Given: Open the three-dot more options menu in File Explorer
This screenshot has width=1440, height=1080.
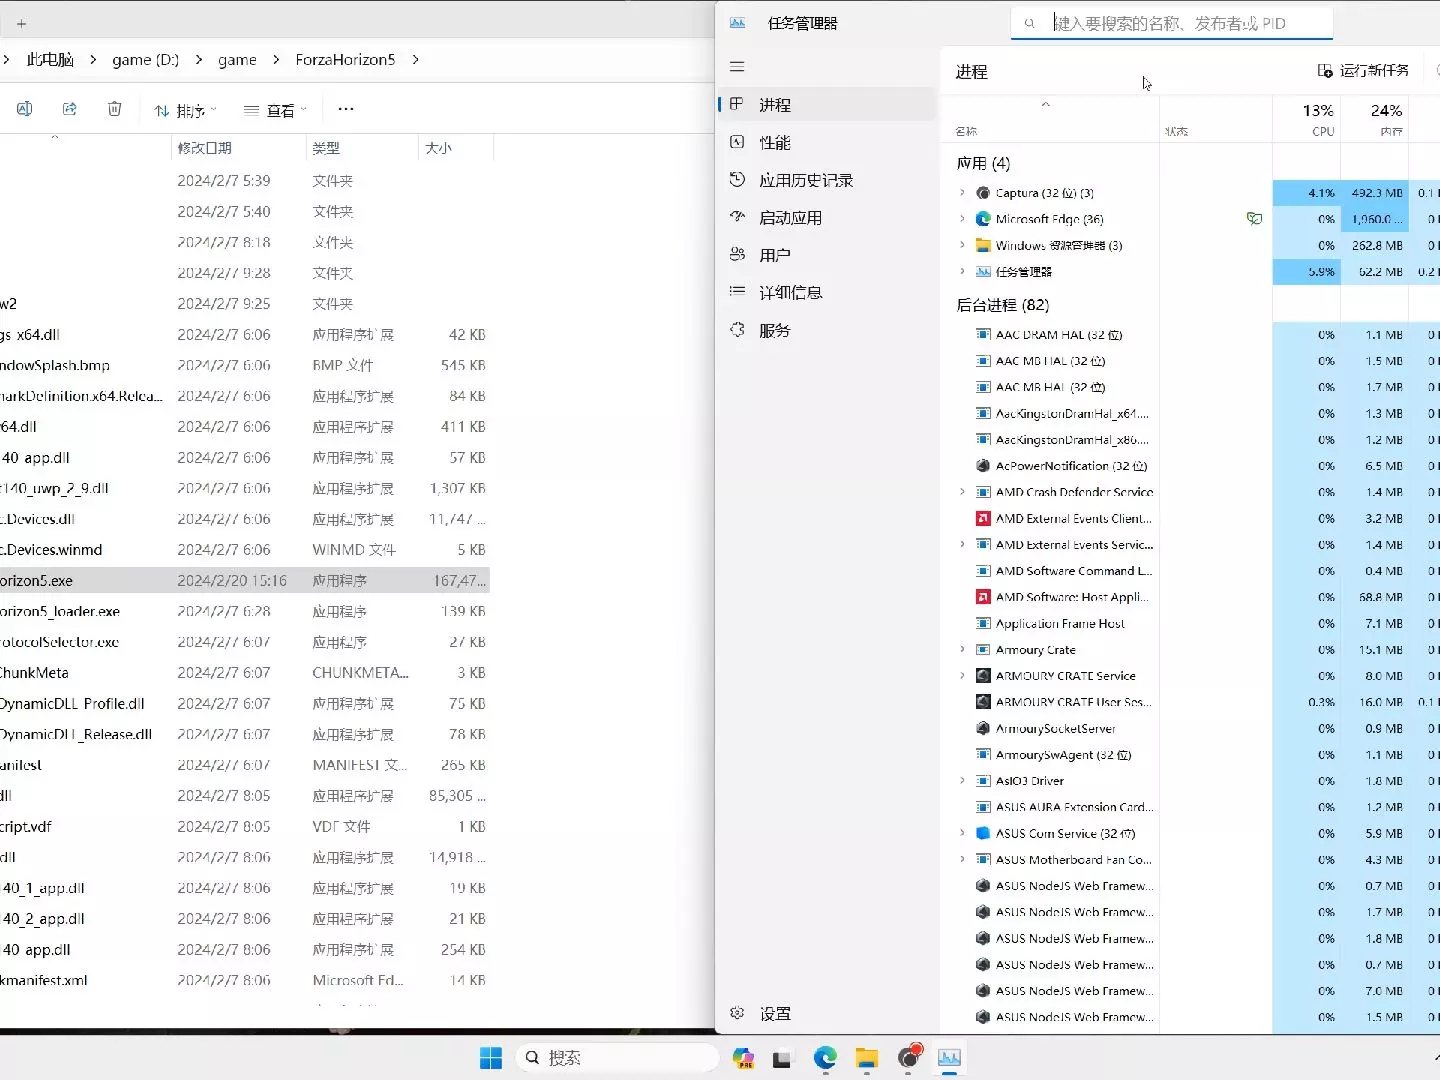Looking at the screenshot, I should click(x=346, y=109).
